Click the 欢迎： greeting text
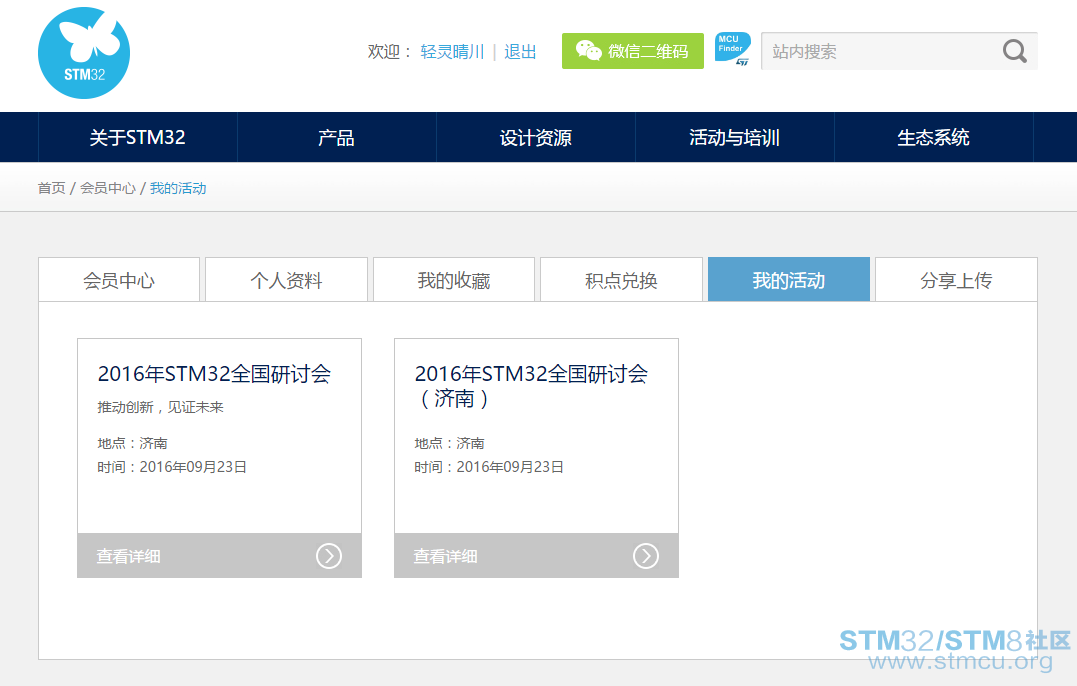This screenshot has height=686, width=1077. click(x=389, y=52)
